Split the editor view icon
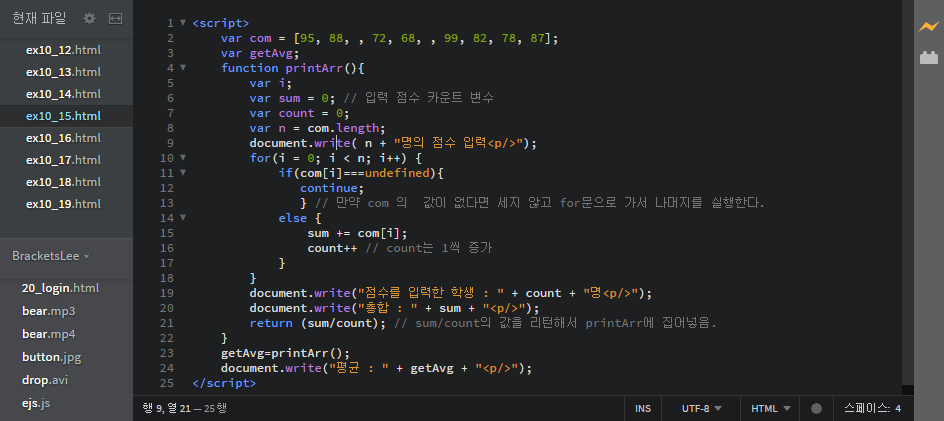The image size is (944, 421). coord(115,19)
